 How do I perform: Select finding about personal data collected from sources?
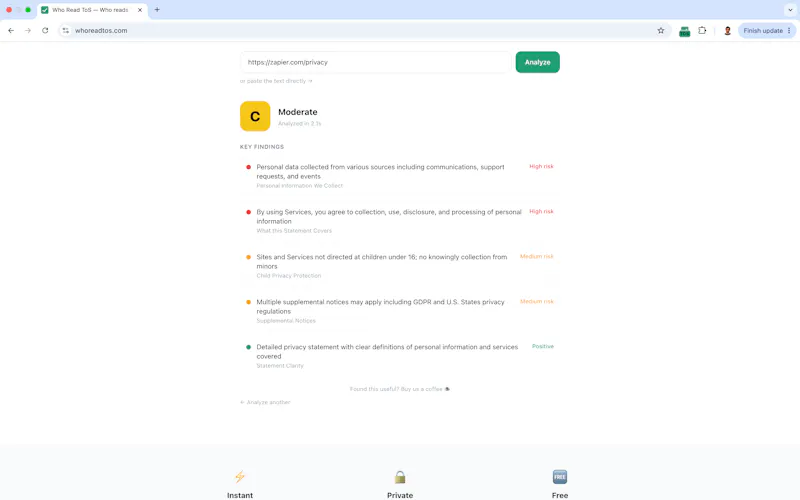(380, 171)
